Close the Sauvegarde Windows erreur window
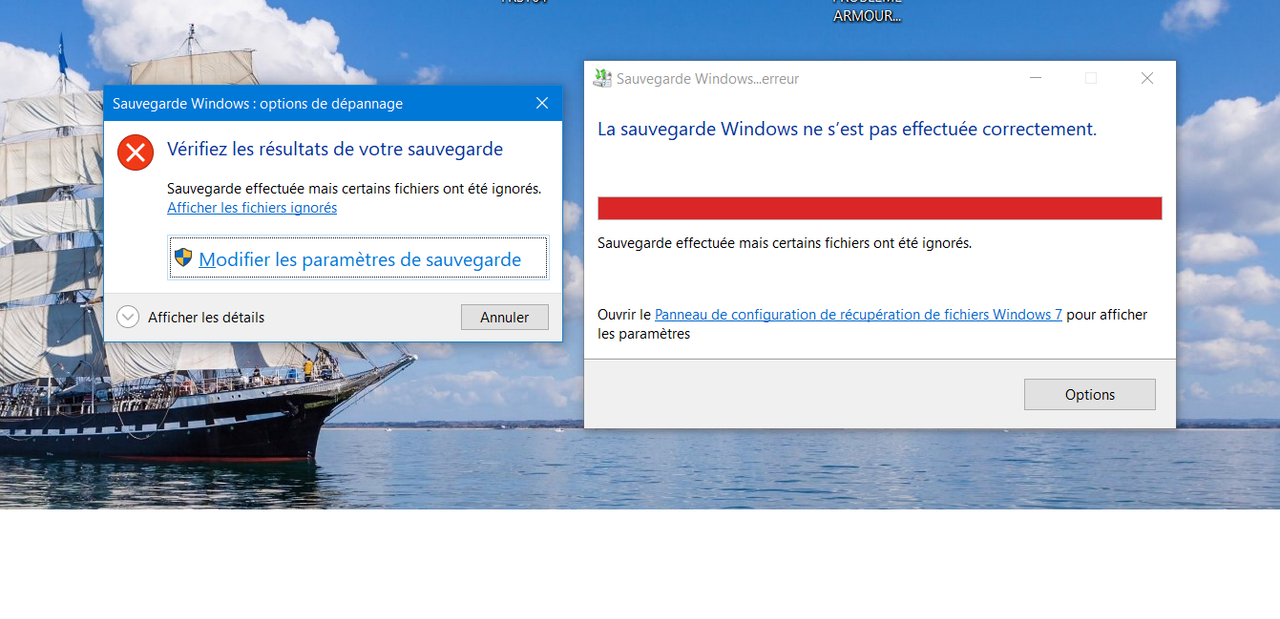Image resolution: width=1280 pixels, height=619 pixels. pyautogui.click(x=1147, y=78)
